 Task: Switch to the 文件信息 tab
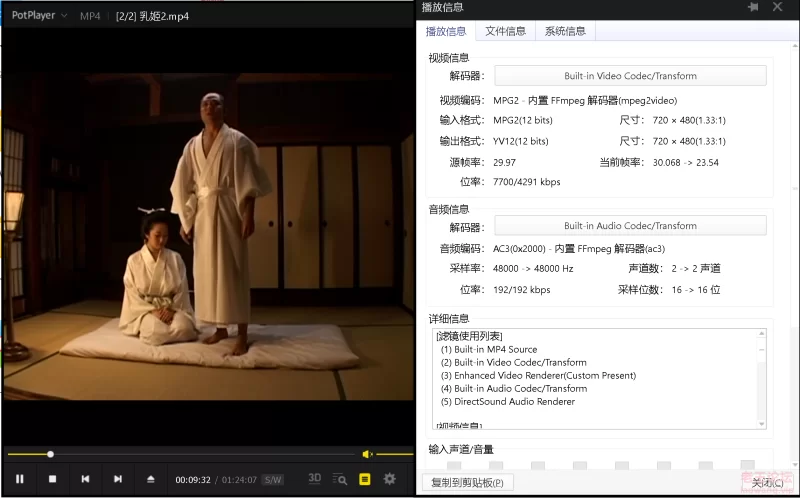coord(505,31)
